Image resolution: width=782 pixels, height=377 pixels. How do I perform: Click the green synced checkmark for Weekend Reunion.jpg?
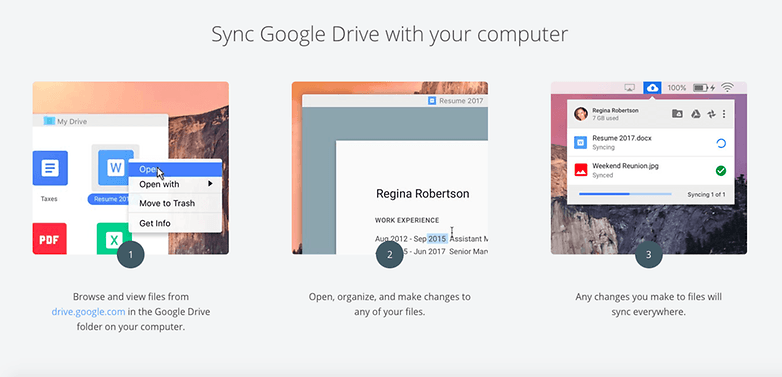pos(721,171)
